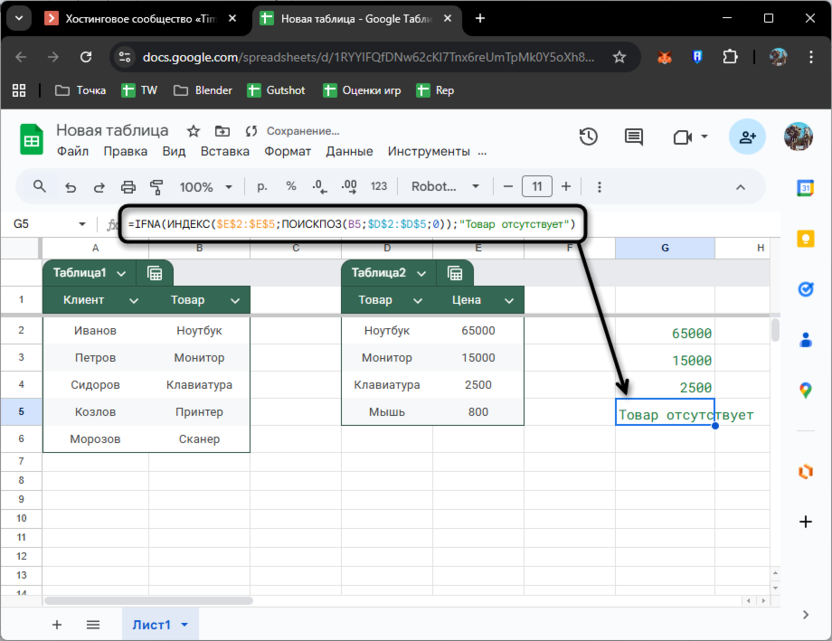
Task: Open the comments icon in header
Action: pos(633,137)
